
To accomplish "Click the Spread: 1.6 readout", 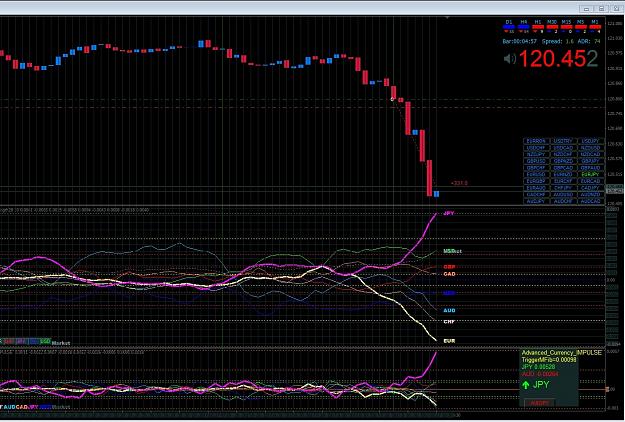I will 558,41.
